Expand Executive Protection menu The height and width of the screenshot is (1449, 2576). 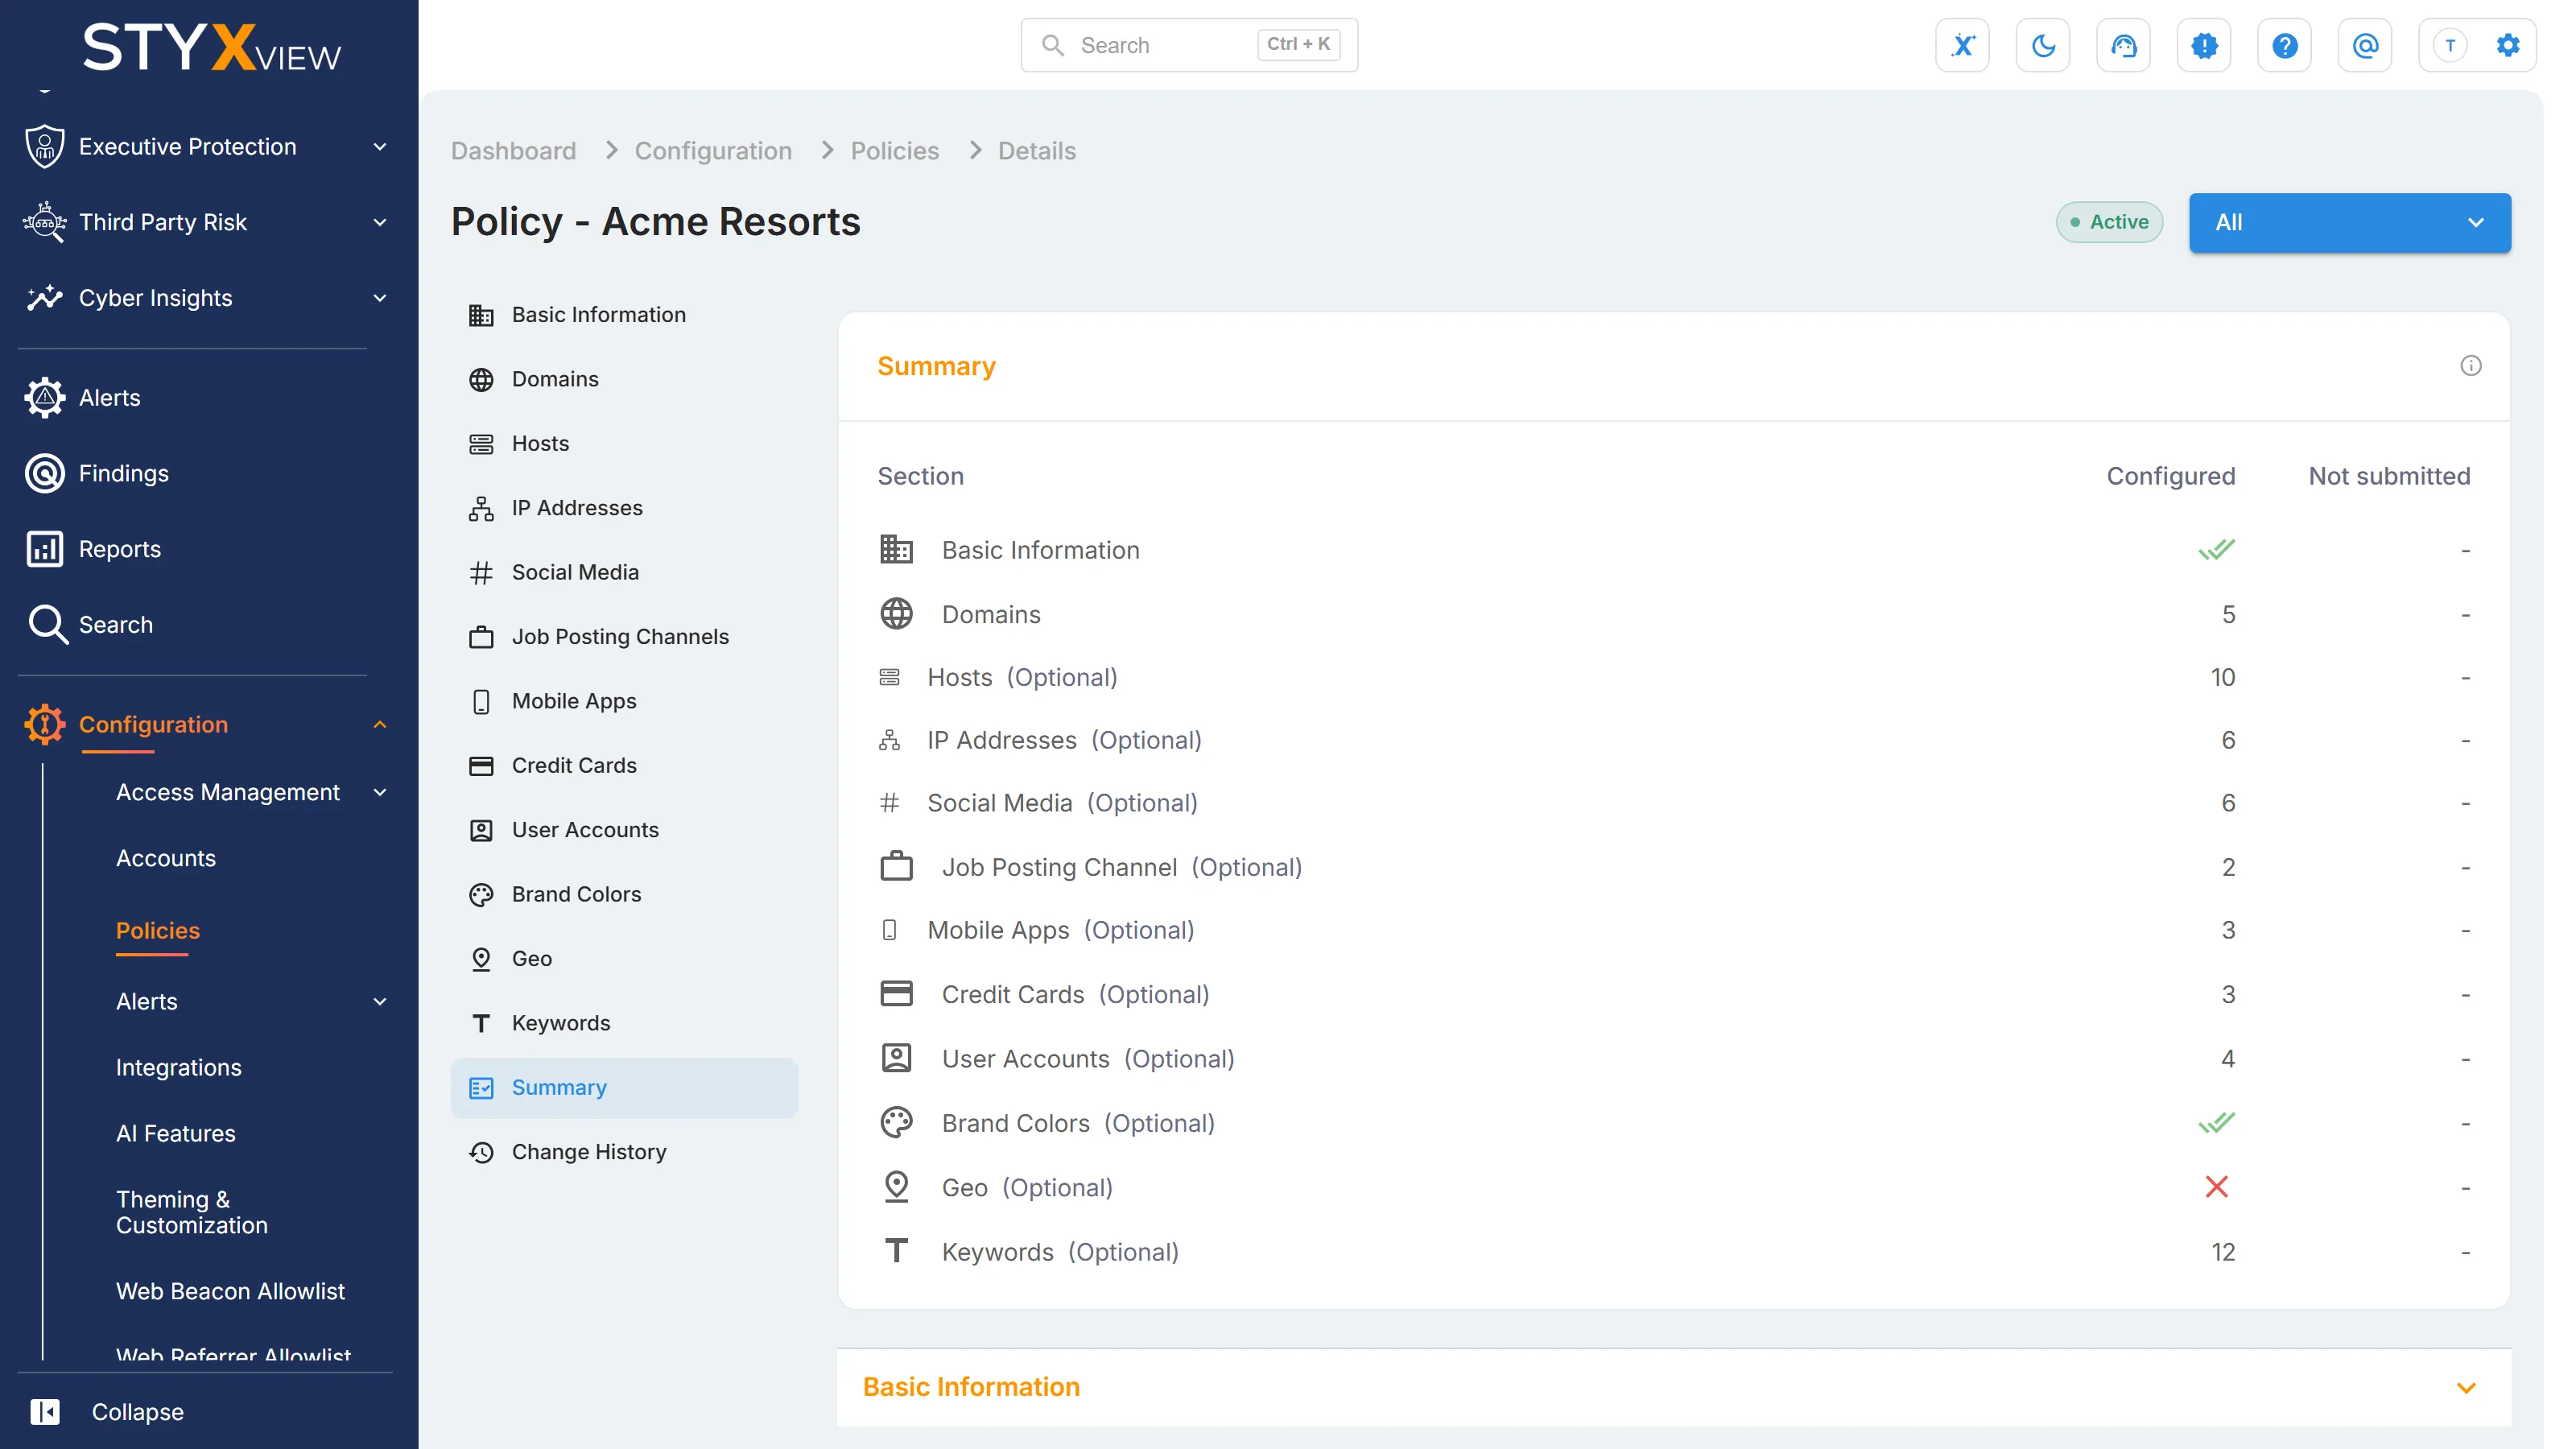click(x=379, y=147)
